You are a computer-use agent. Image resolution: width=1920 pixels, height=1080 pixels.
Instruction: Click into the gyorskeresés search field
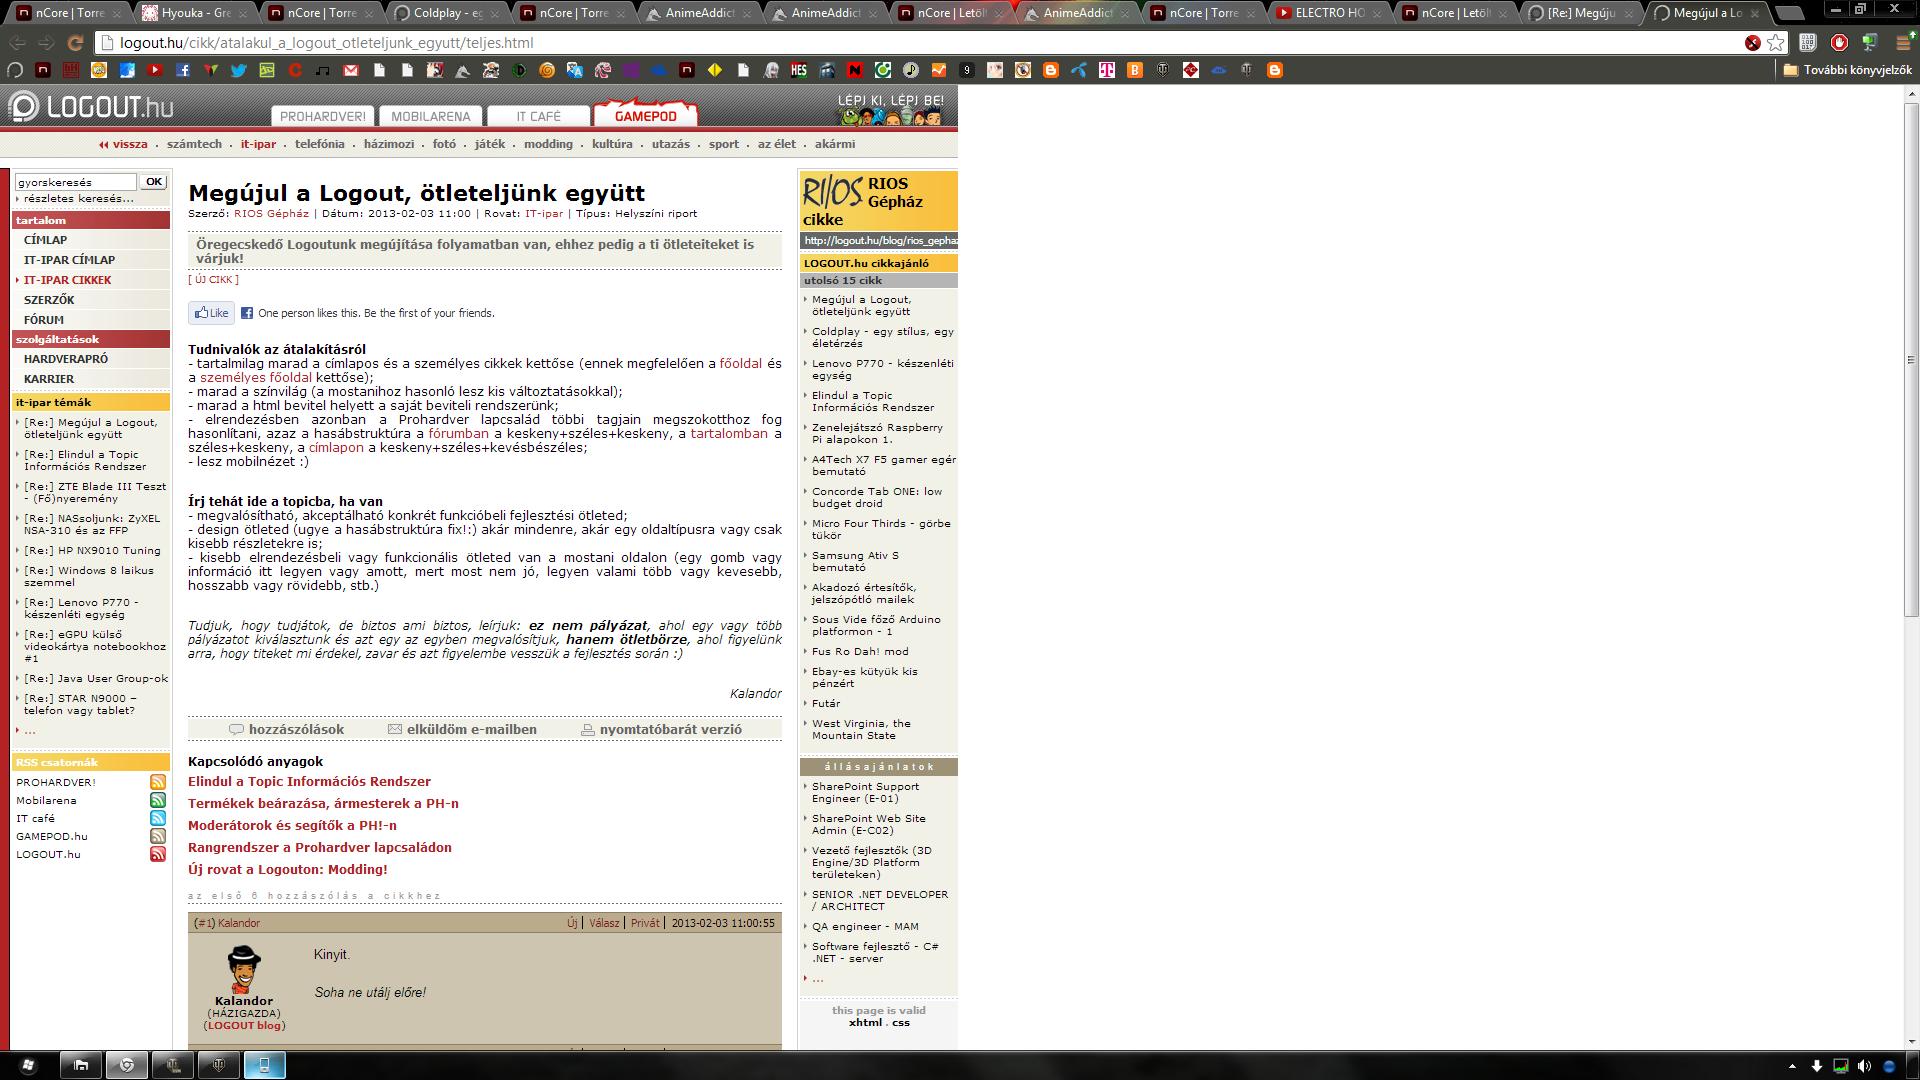click(75, 182)
